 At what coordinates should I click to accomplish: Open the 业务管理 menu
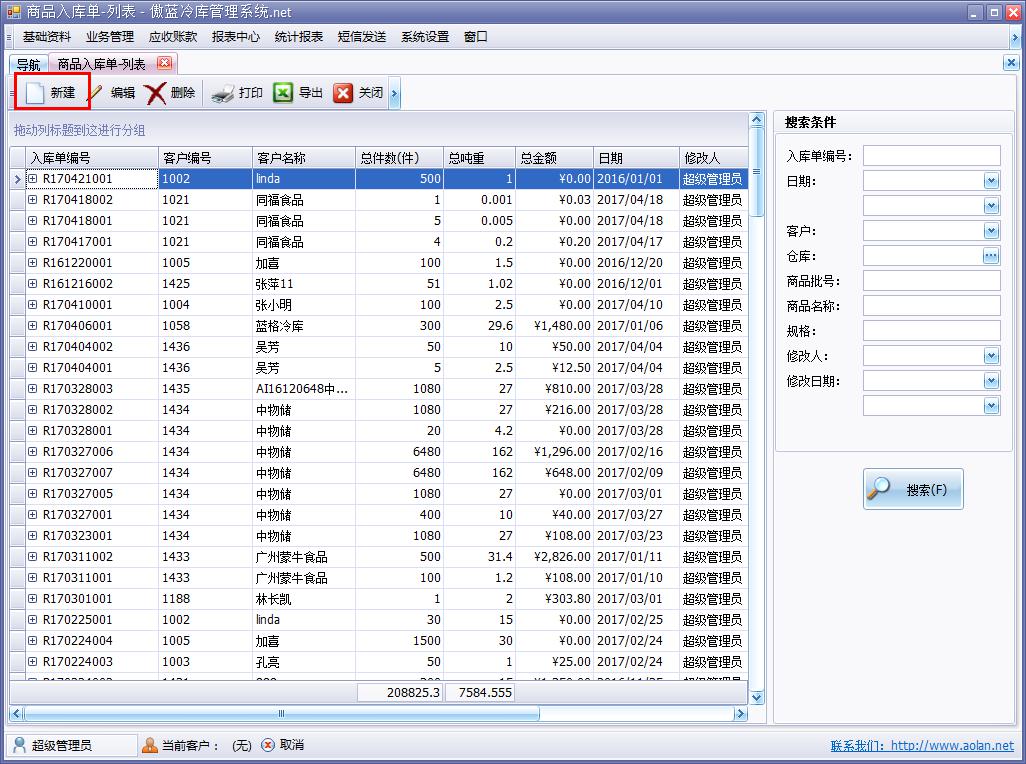(x=109, y=37)
